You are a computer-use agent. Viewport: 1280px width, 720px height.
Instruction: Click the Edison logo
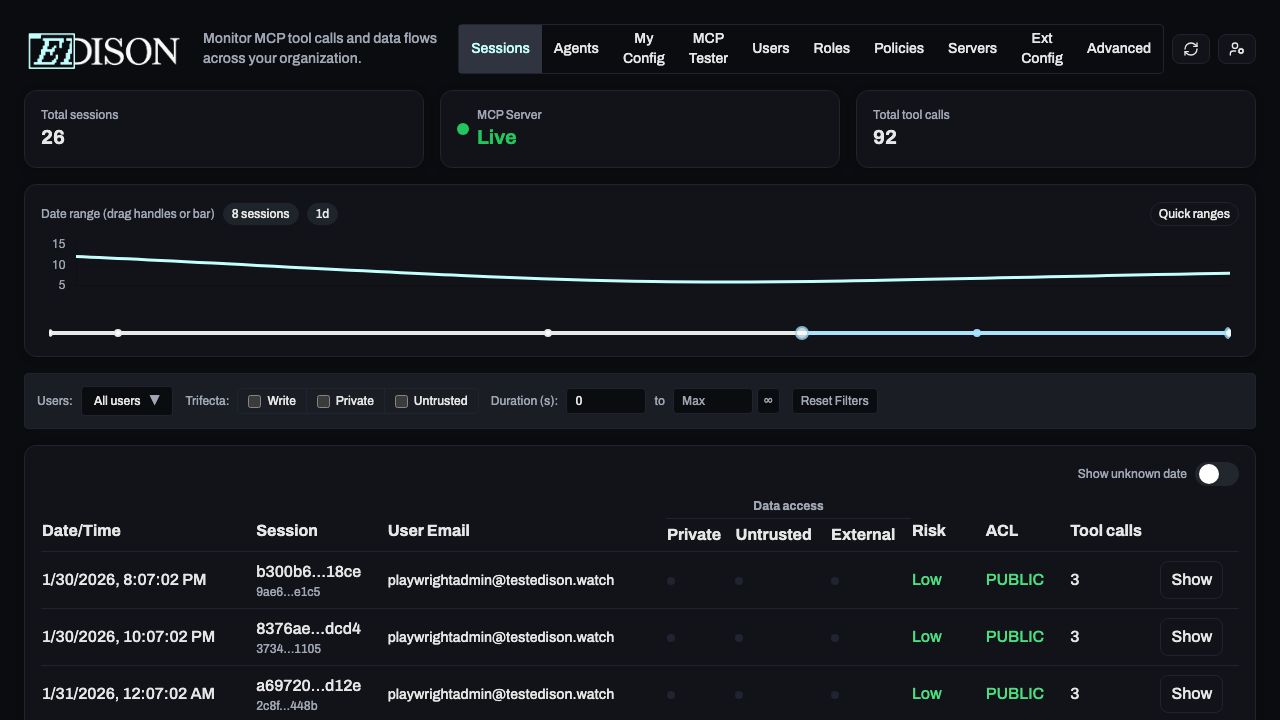point(100,48)
